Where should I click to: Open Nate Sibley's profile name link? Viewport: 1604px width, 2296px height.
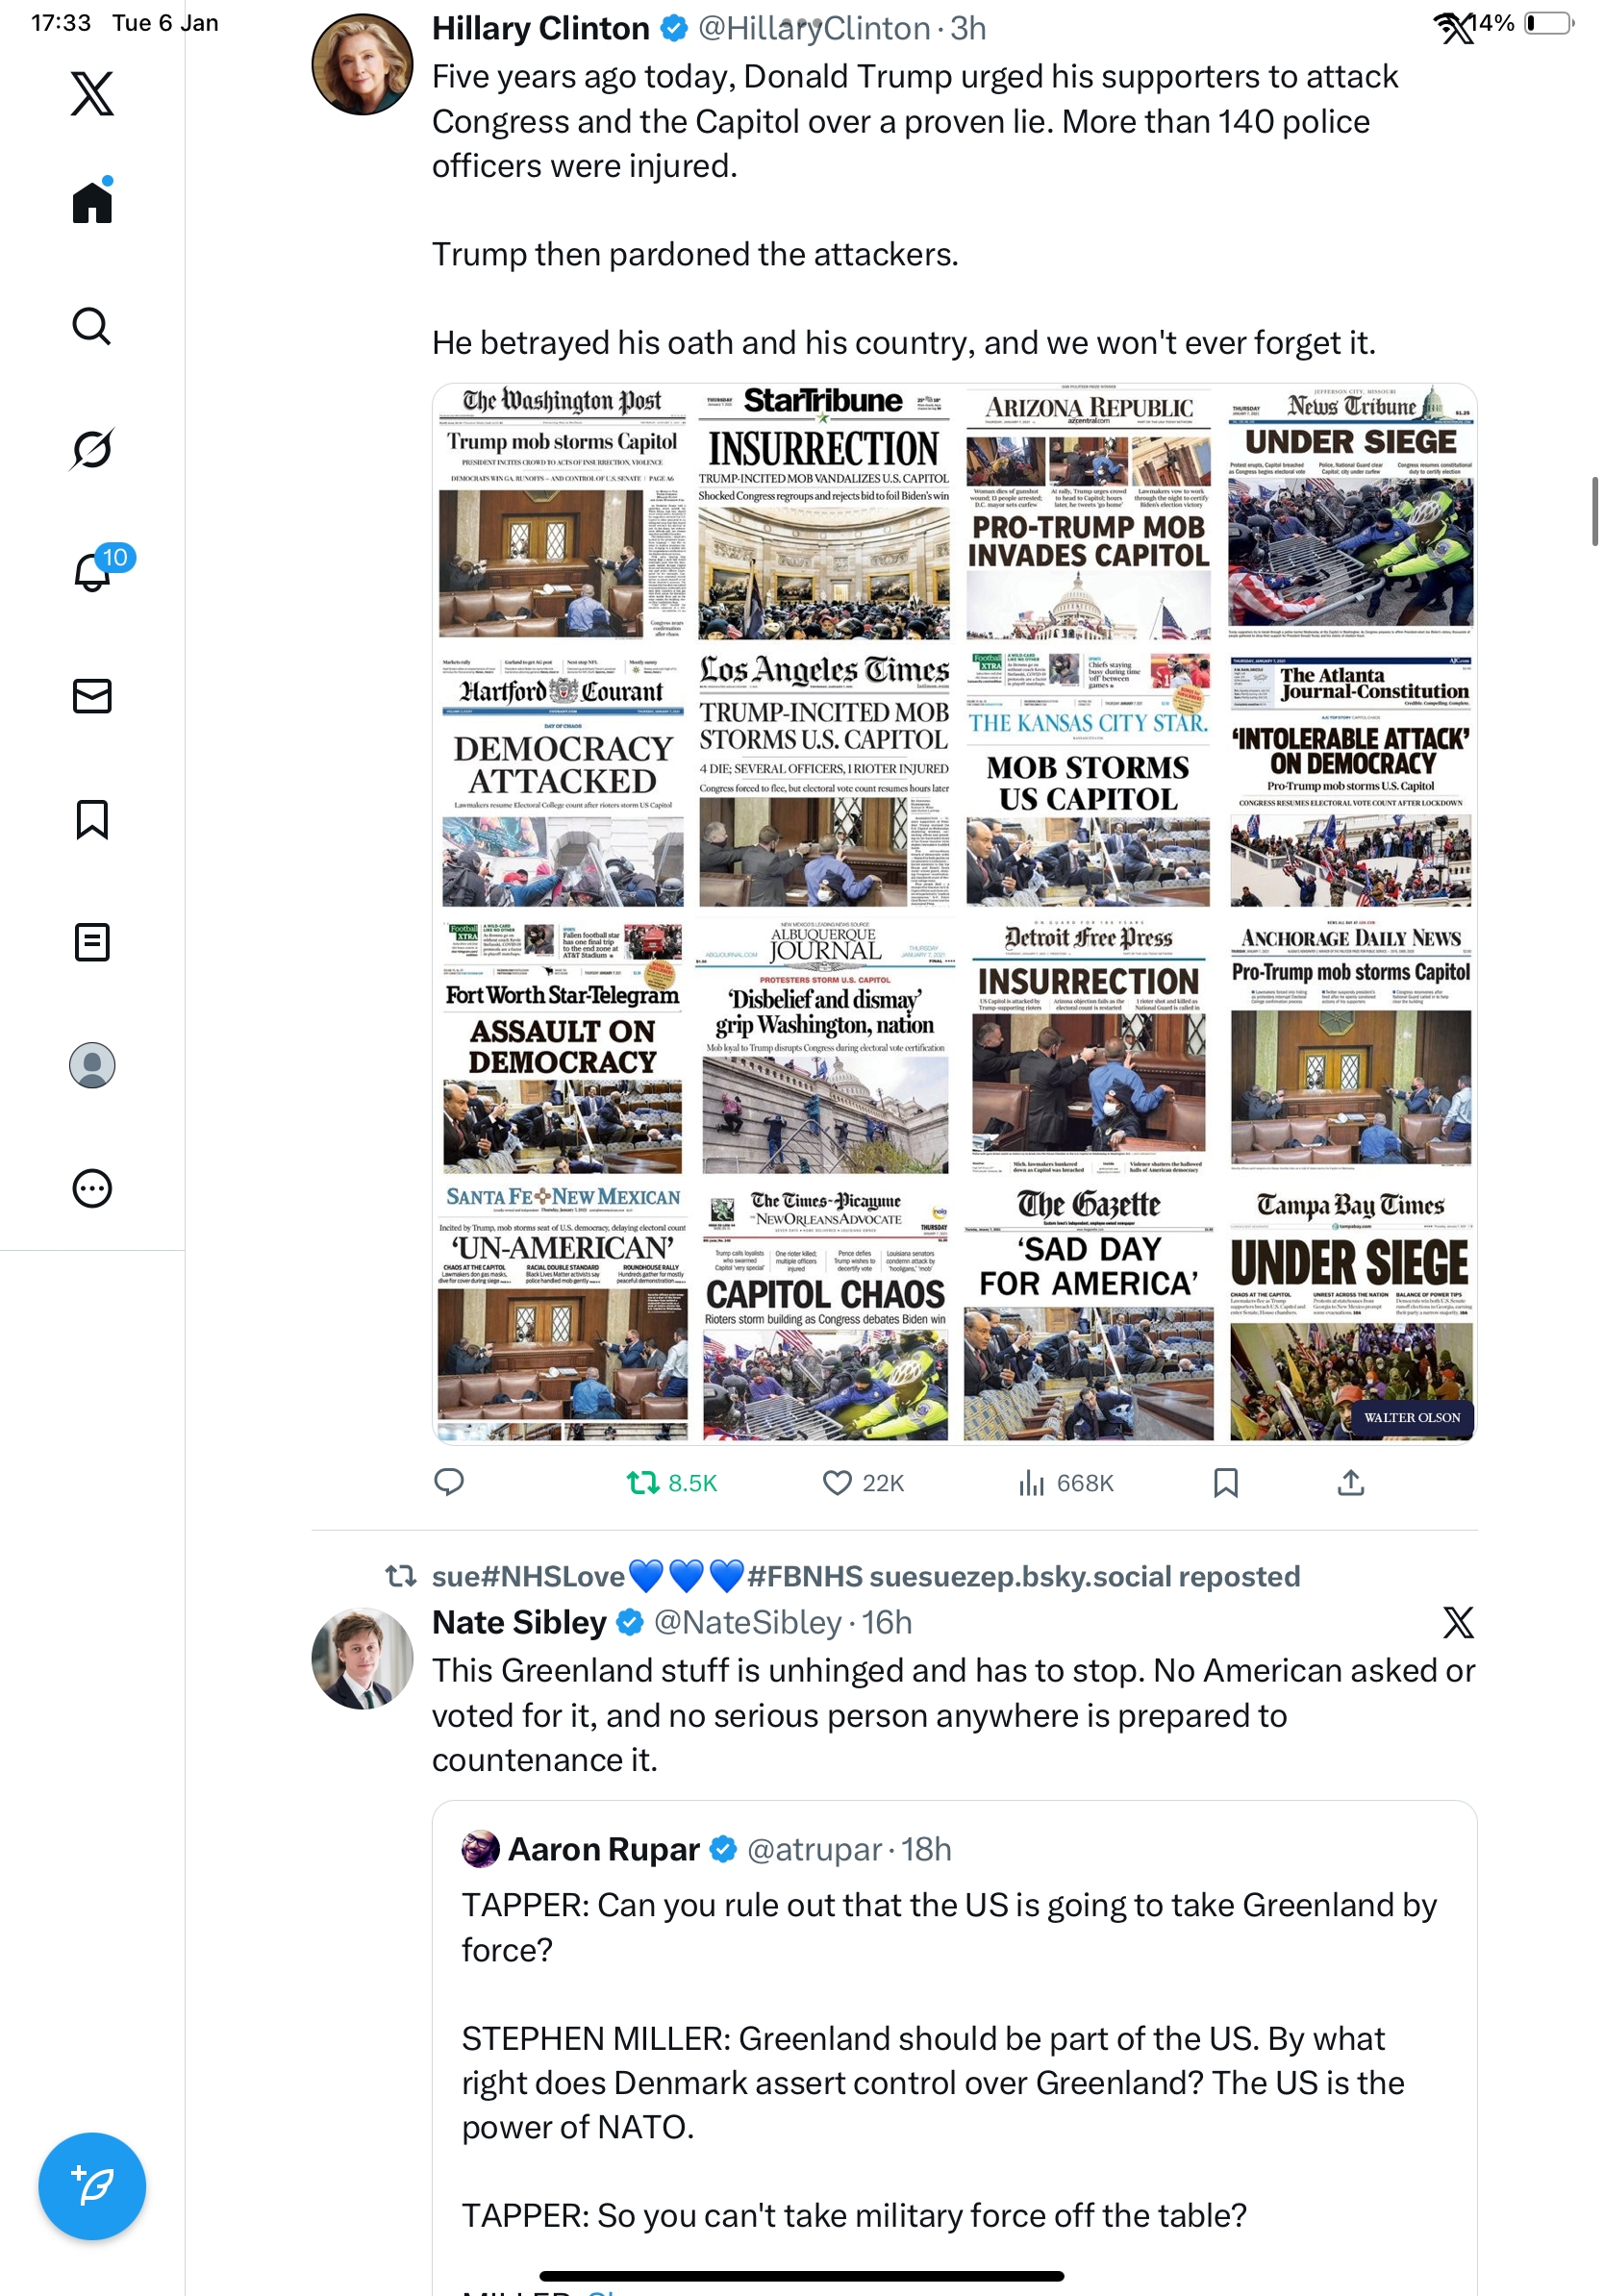pos(519,1622)
